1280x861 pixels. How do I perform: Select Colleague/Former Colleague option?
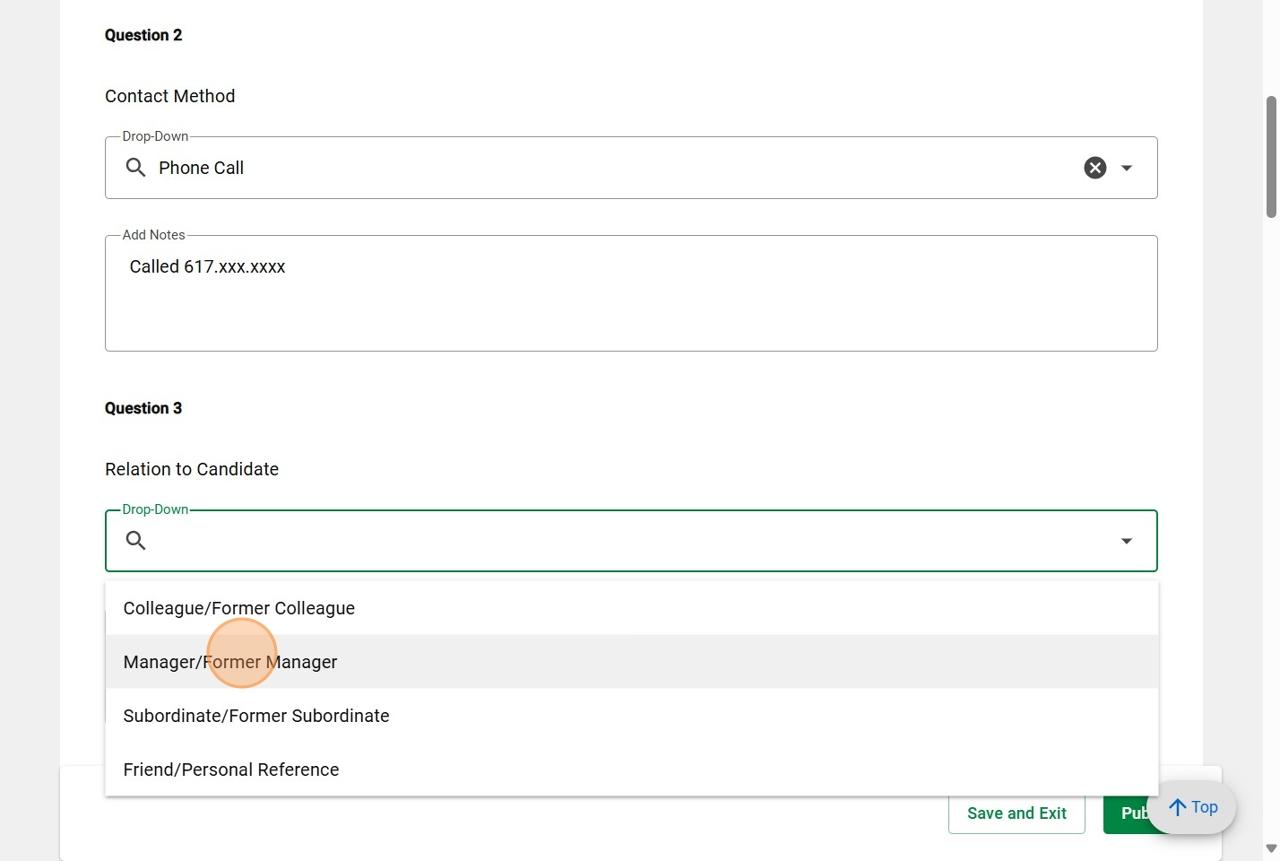click(x=239, y=608)
